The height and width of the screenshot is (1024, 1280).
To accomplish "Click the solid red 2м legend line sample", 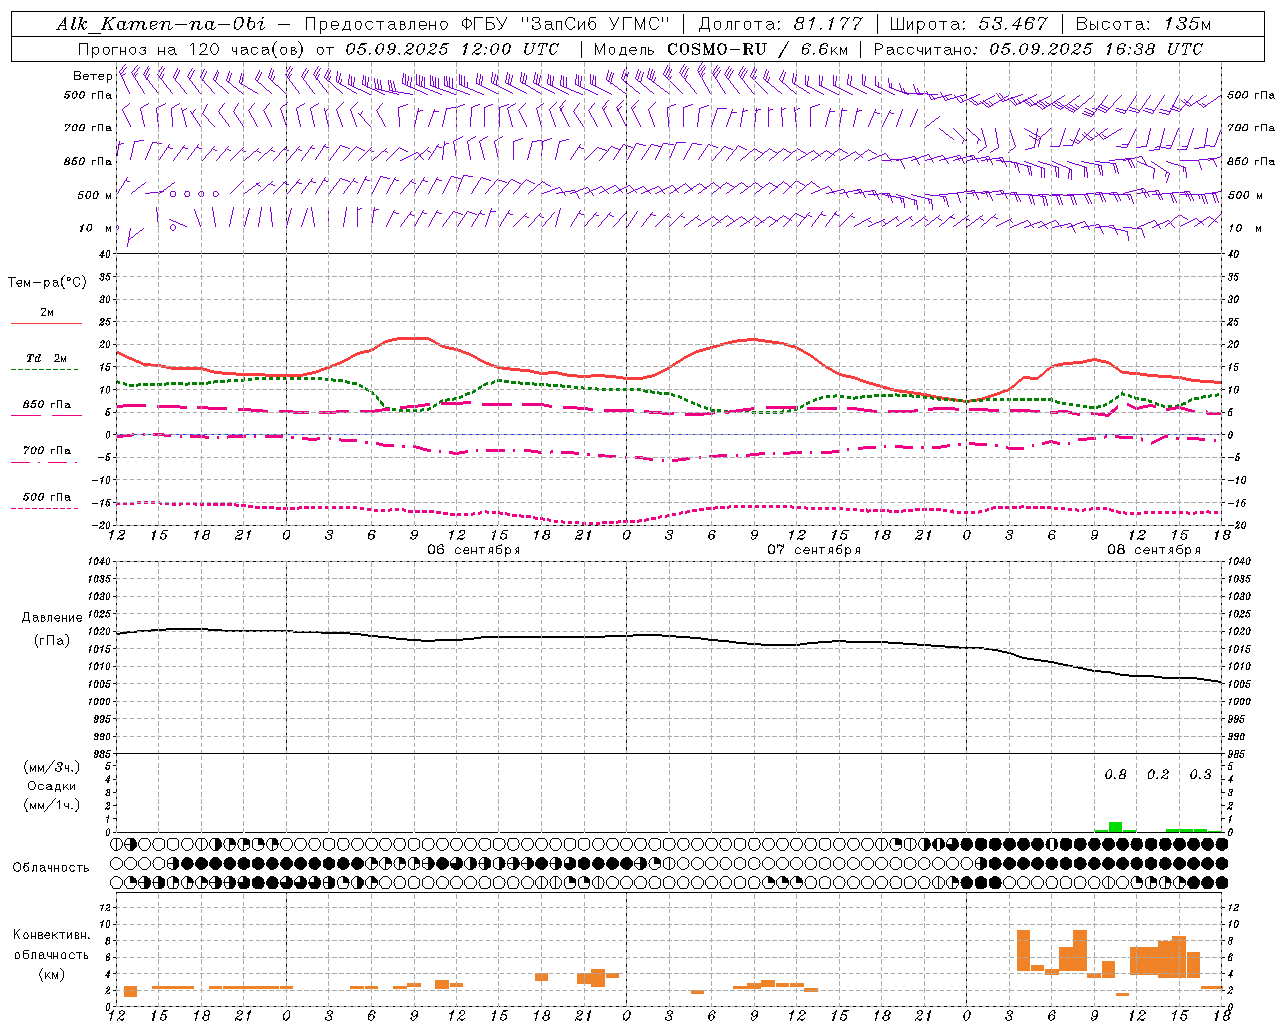I will pyautogui.click(x=46, y=323).
